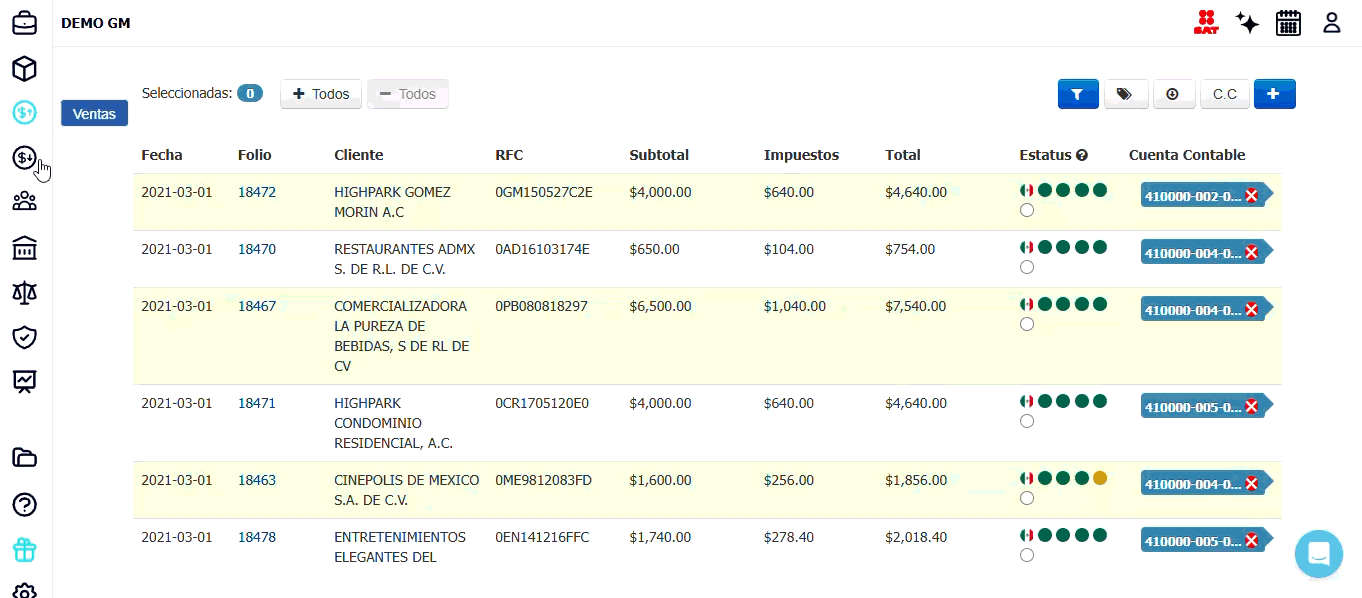Open the bank building icon in the sidebar
The height and width of the screenshot is (598, 1362).
(24, 247)
